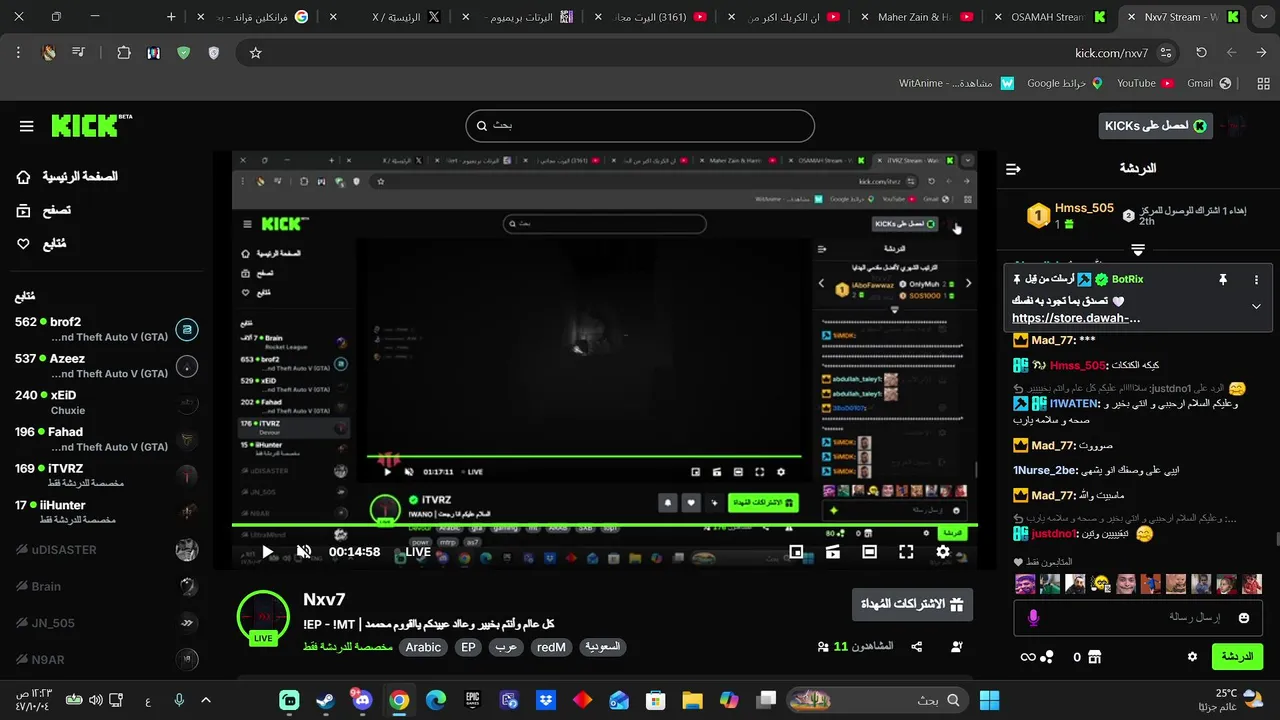Open store.dawah link in pinned message
The image size is (1280, 720).
click(1076, 318)
